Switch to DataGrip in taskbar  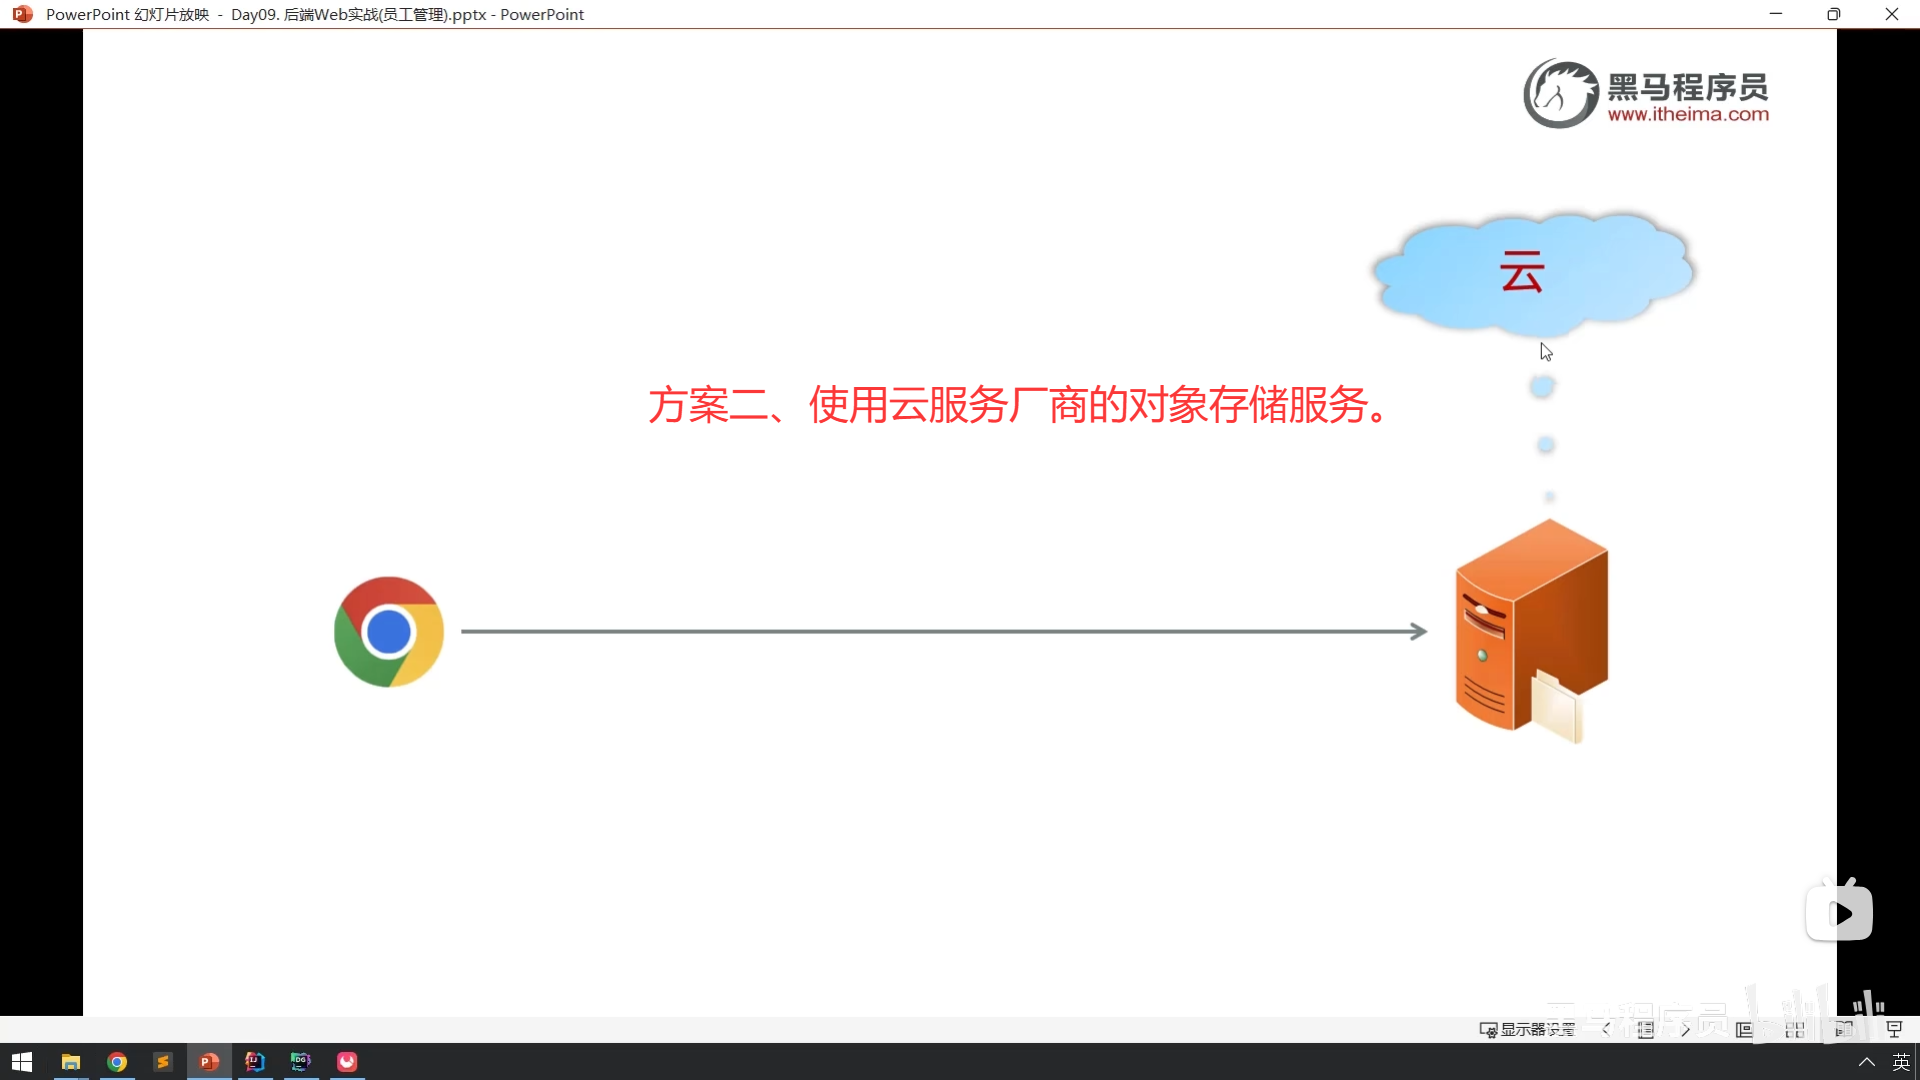click(301, 1061)
